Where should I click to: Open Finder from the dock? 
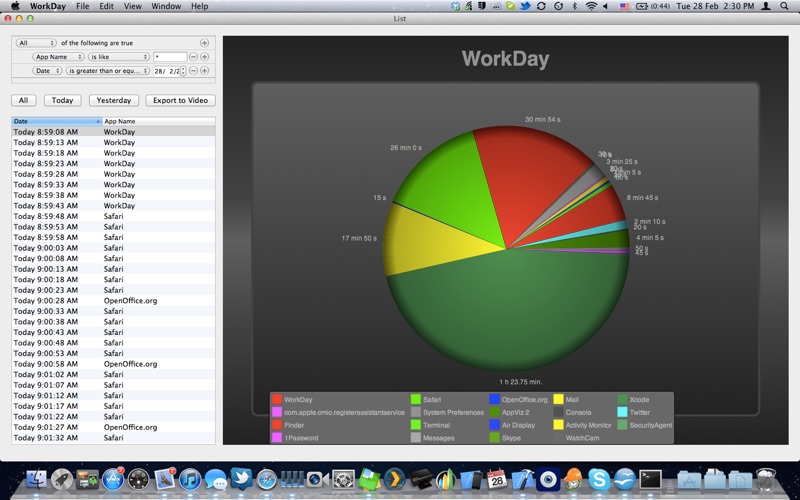click(x=36, y=479)
